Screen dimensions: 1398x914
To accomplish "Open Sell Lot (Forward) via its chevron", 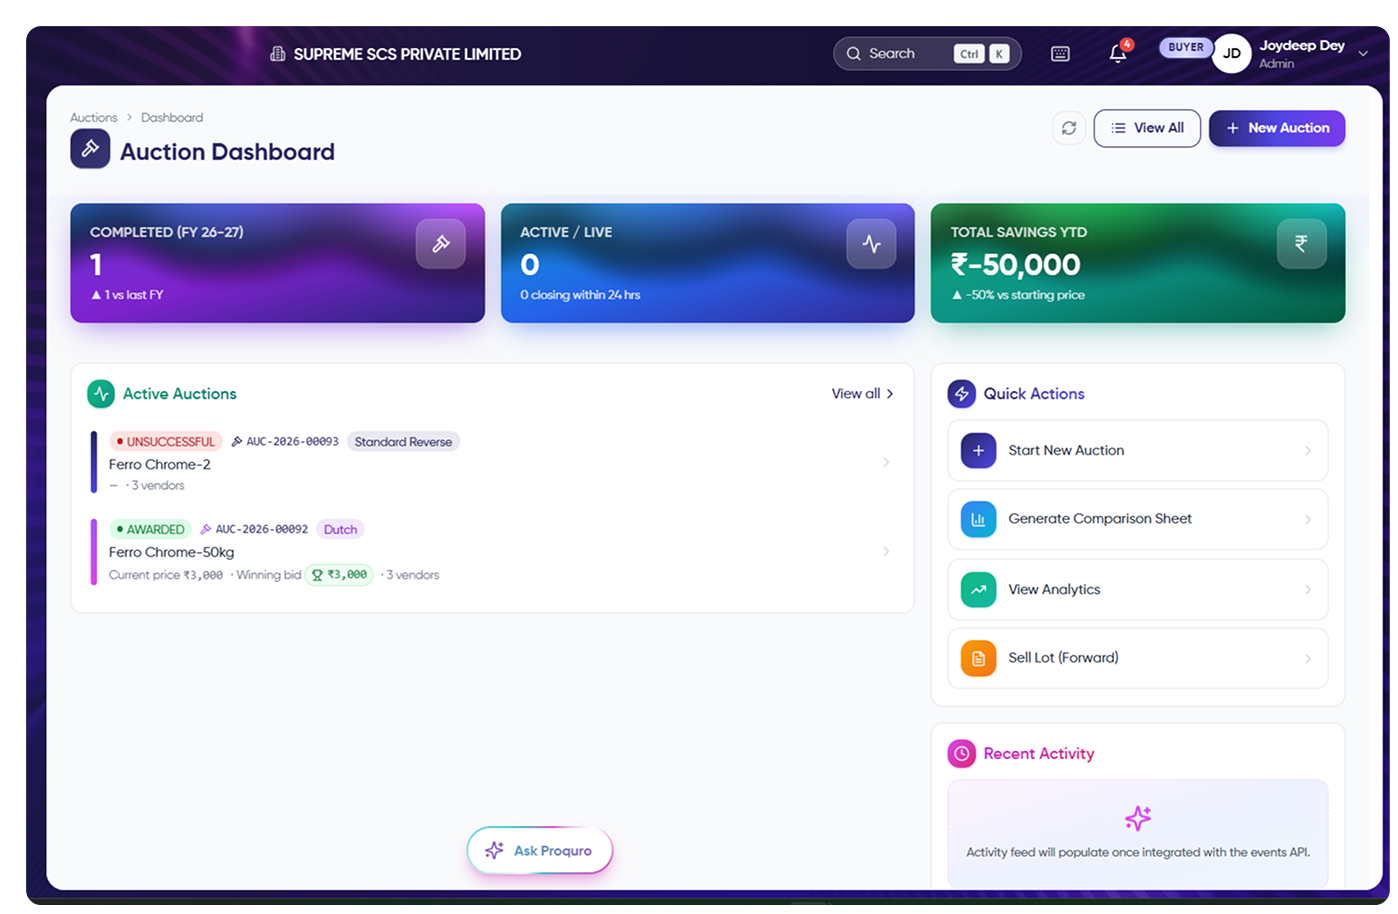I will point(1308,658).
